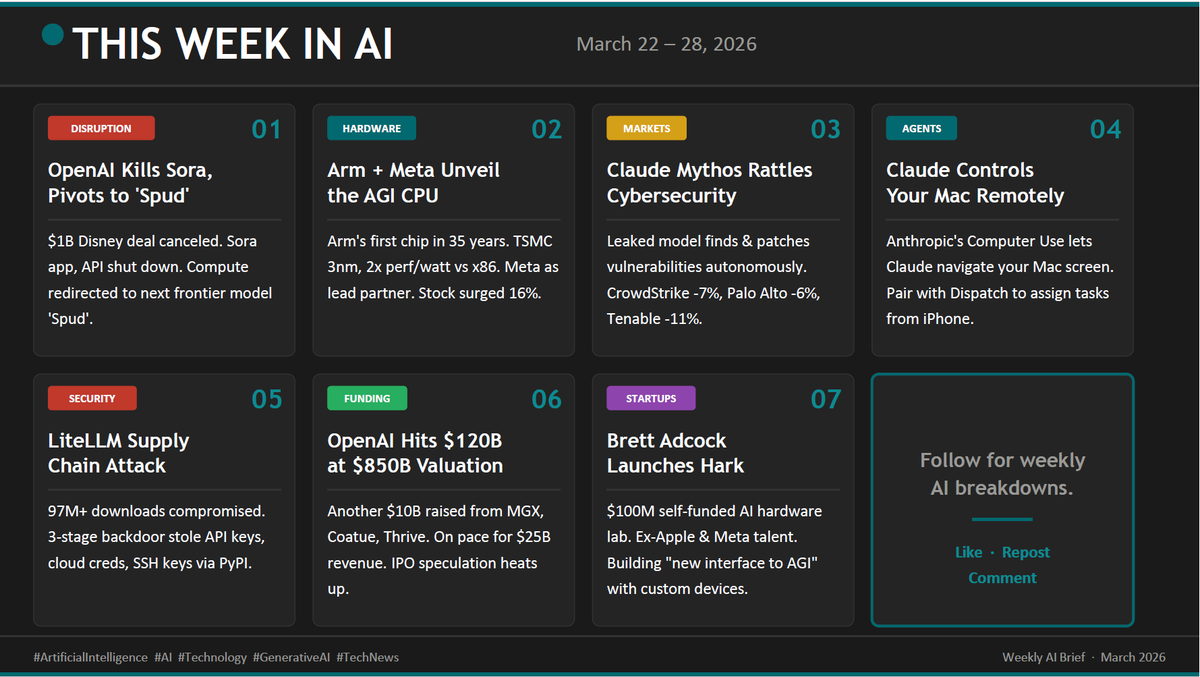Image resolution: width=1200 pixels, height=677 pixels.
Task: Click the STARTUPS category badge
Action: (x=651, y=398)
